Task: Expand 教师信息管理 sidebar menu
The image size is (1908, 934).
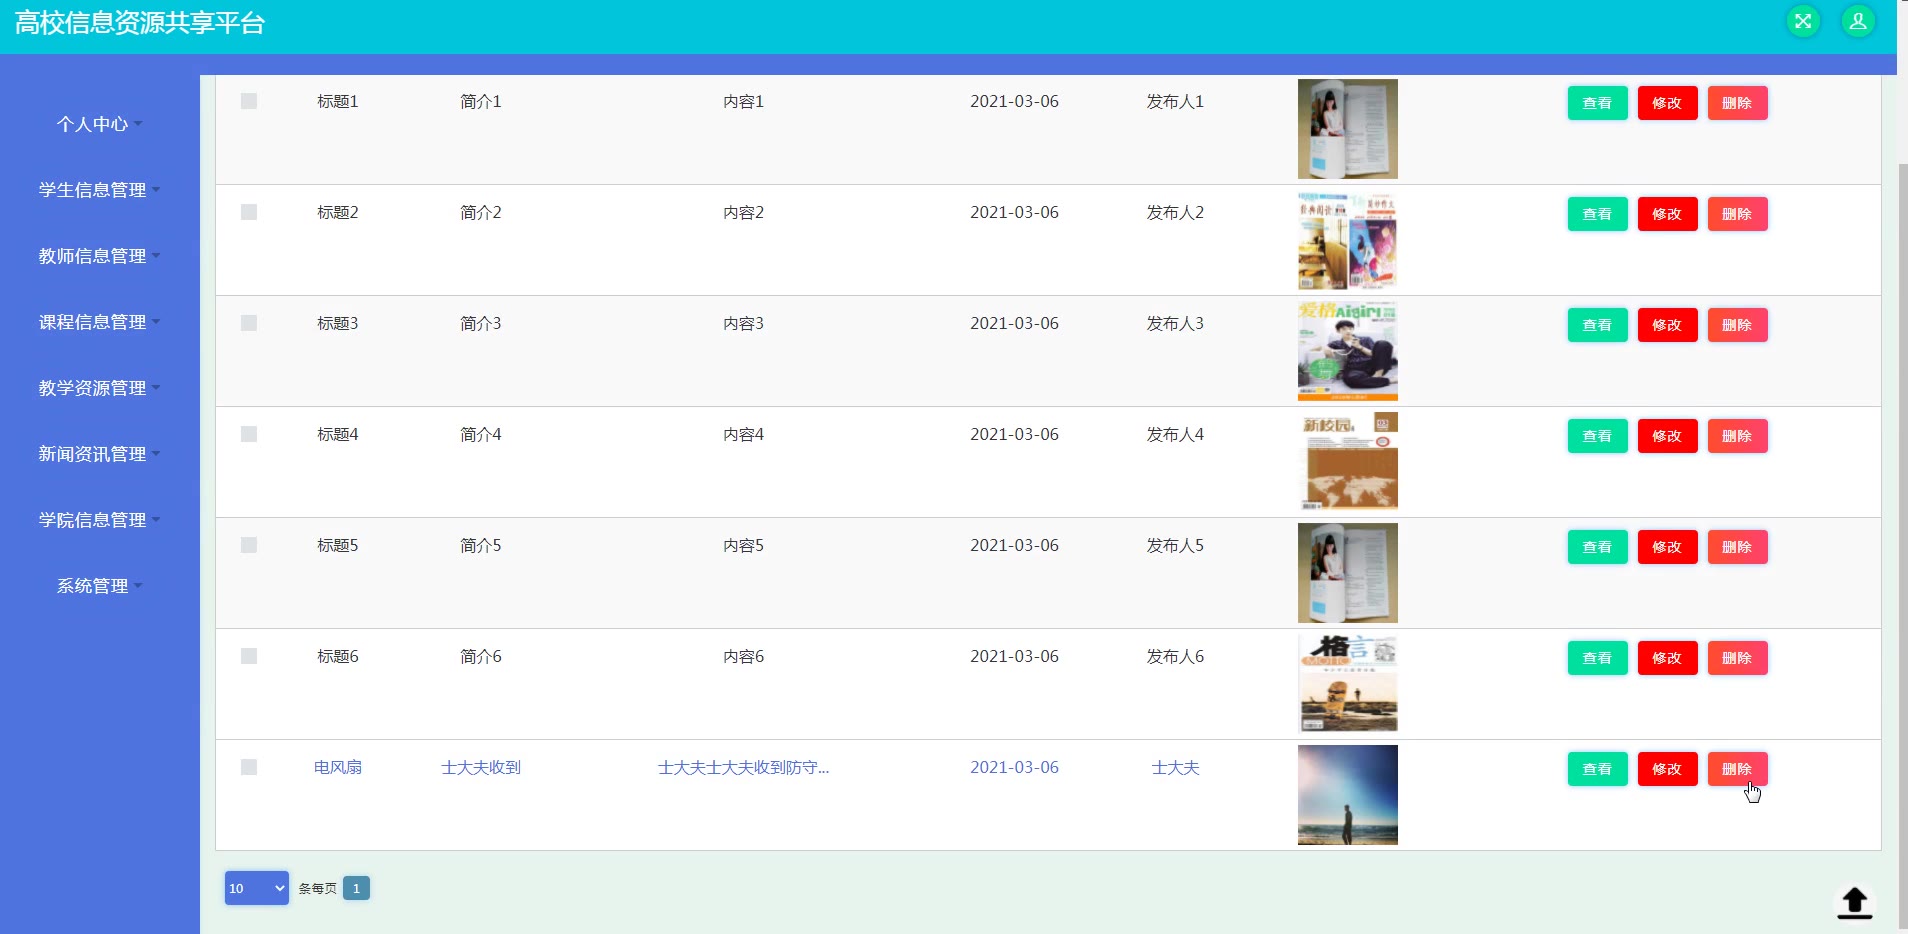Action: pyautogui.click(x=100, y=256)
